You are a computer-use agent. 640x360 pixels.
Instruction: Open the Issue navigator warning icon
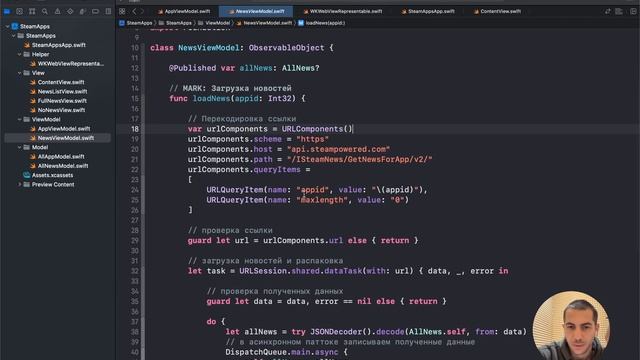click(57, 11)
